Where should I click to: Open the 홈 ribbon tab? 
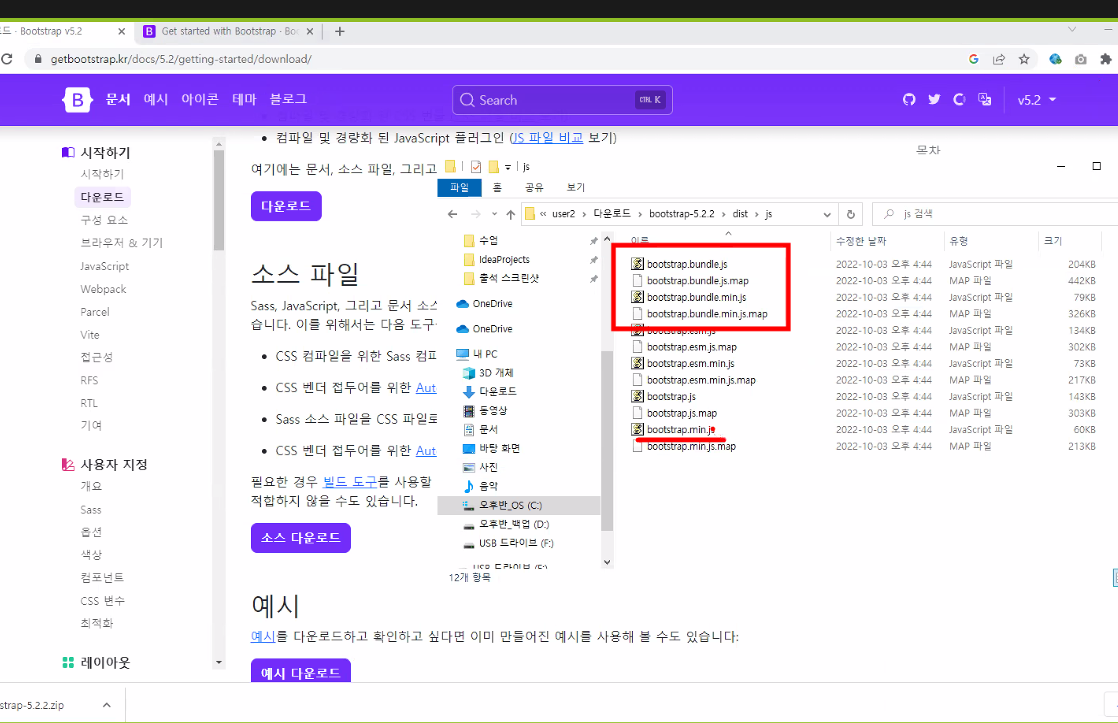497,188
